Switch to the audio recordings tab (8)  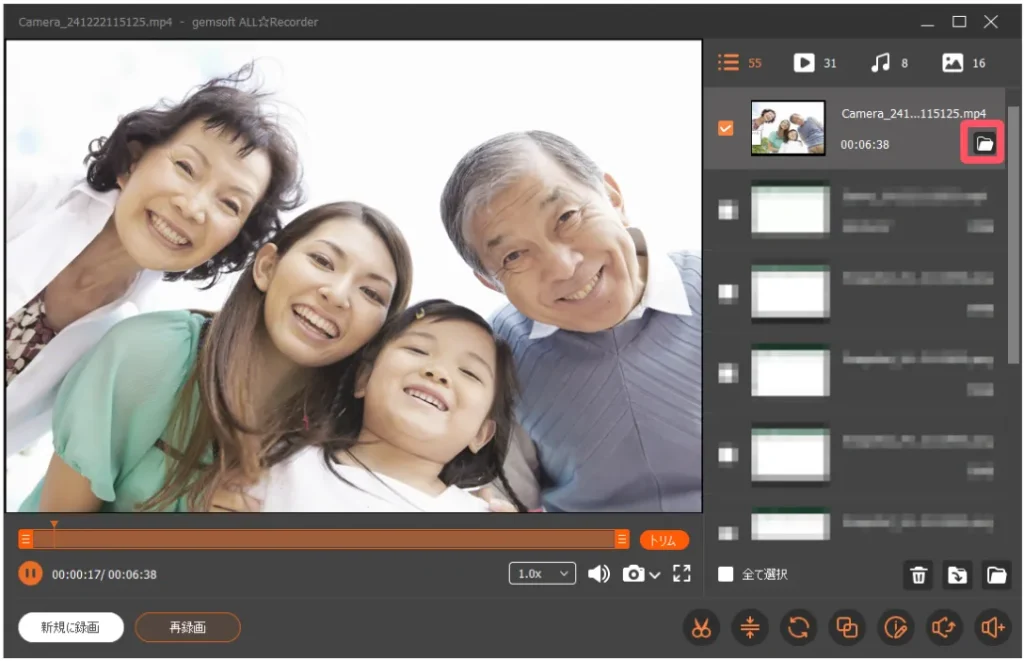tap(889, 63)
